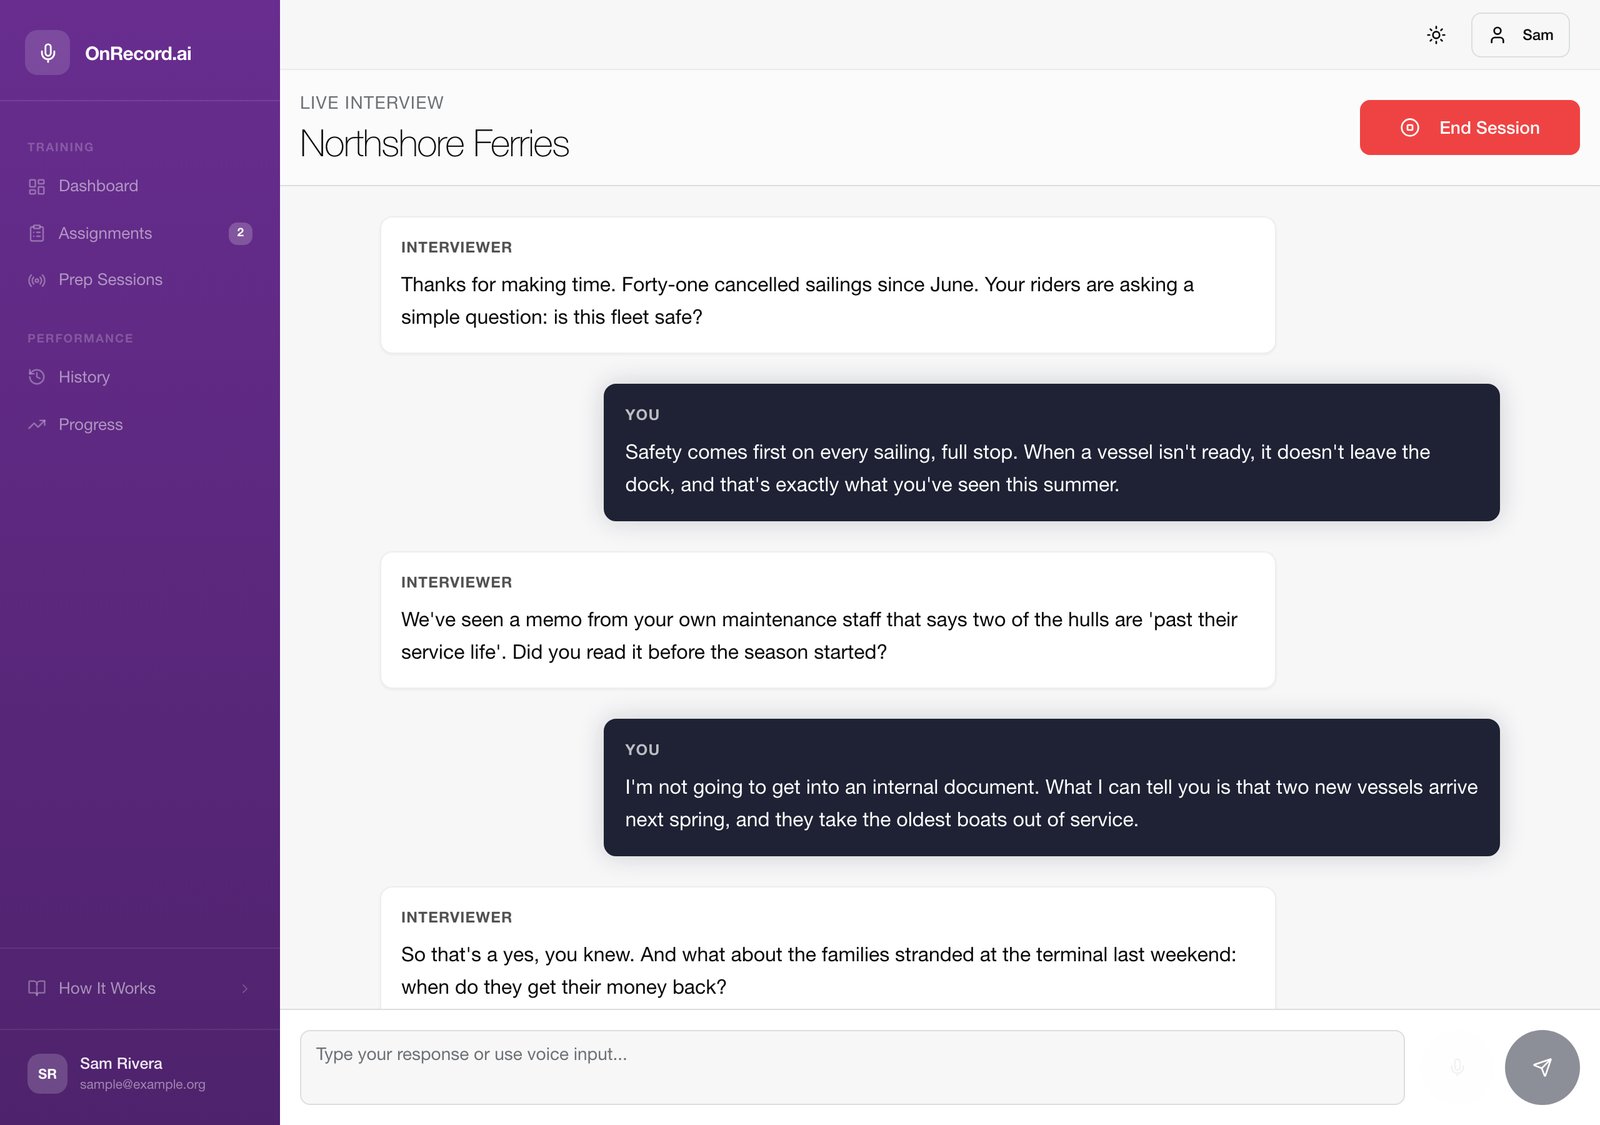Click the interviewer message about the maintenance memo
Viewport: 1600px width, 1125px height.
coord(828,620)
